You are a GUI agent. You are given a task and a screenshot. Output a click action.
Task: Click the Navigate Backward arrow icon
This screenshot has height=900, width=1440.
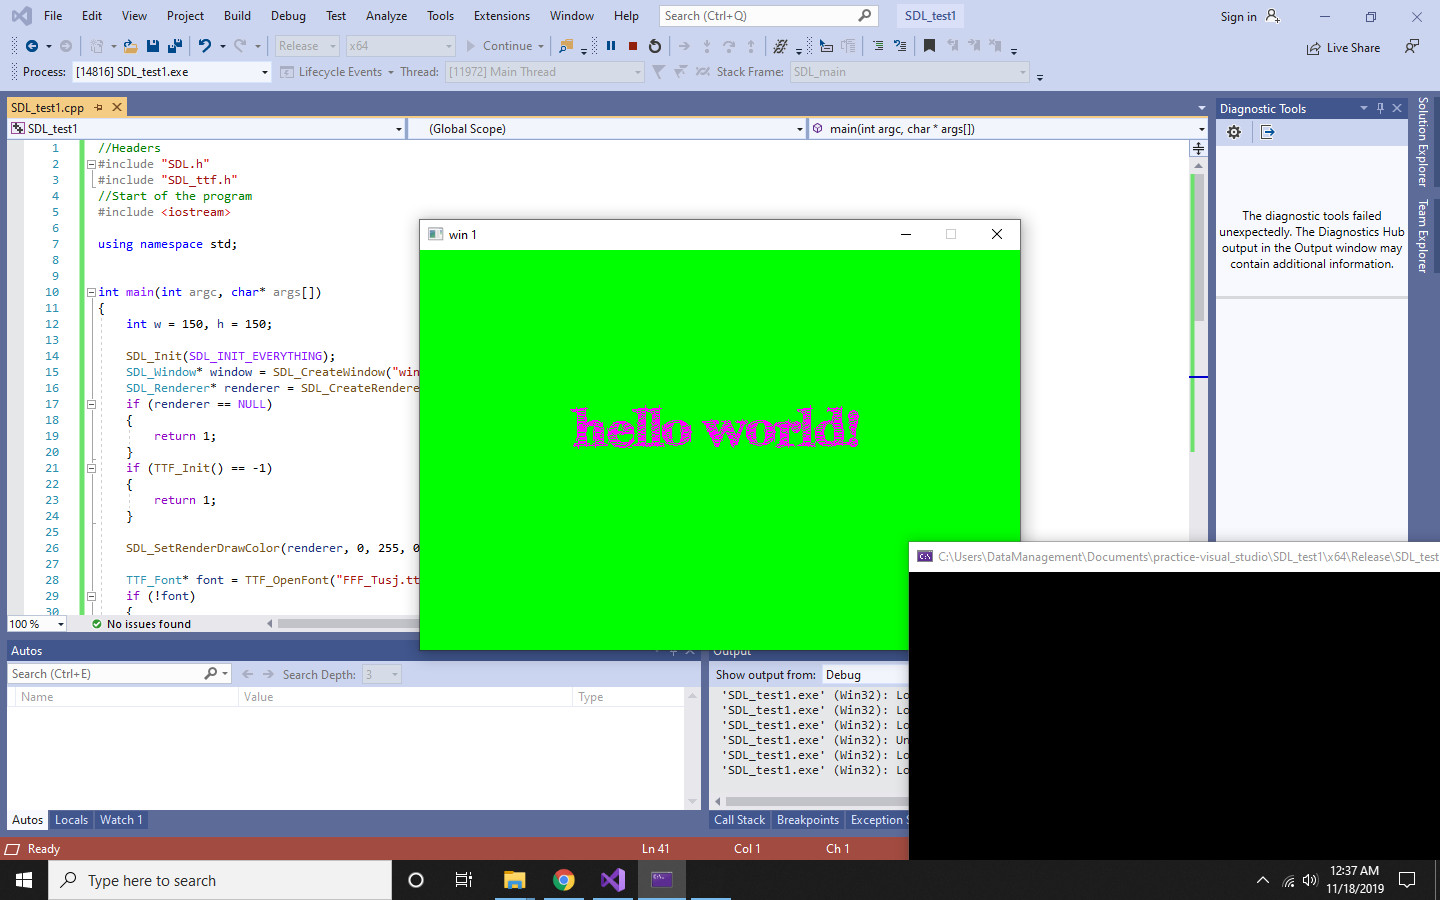(x=33, y=45)
